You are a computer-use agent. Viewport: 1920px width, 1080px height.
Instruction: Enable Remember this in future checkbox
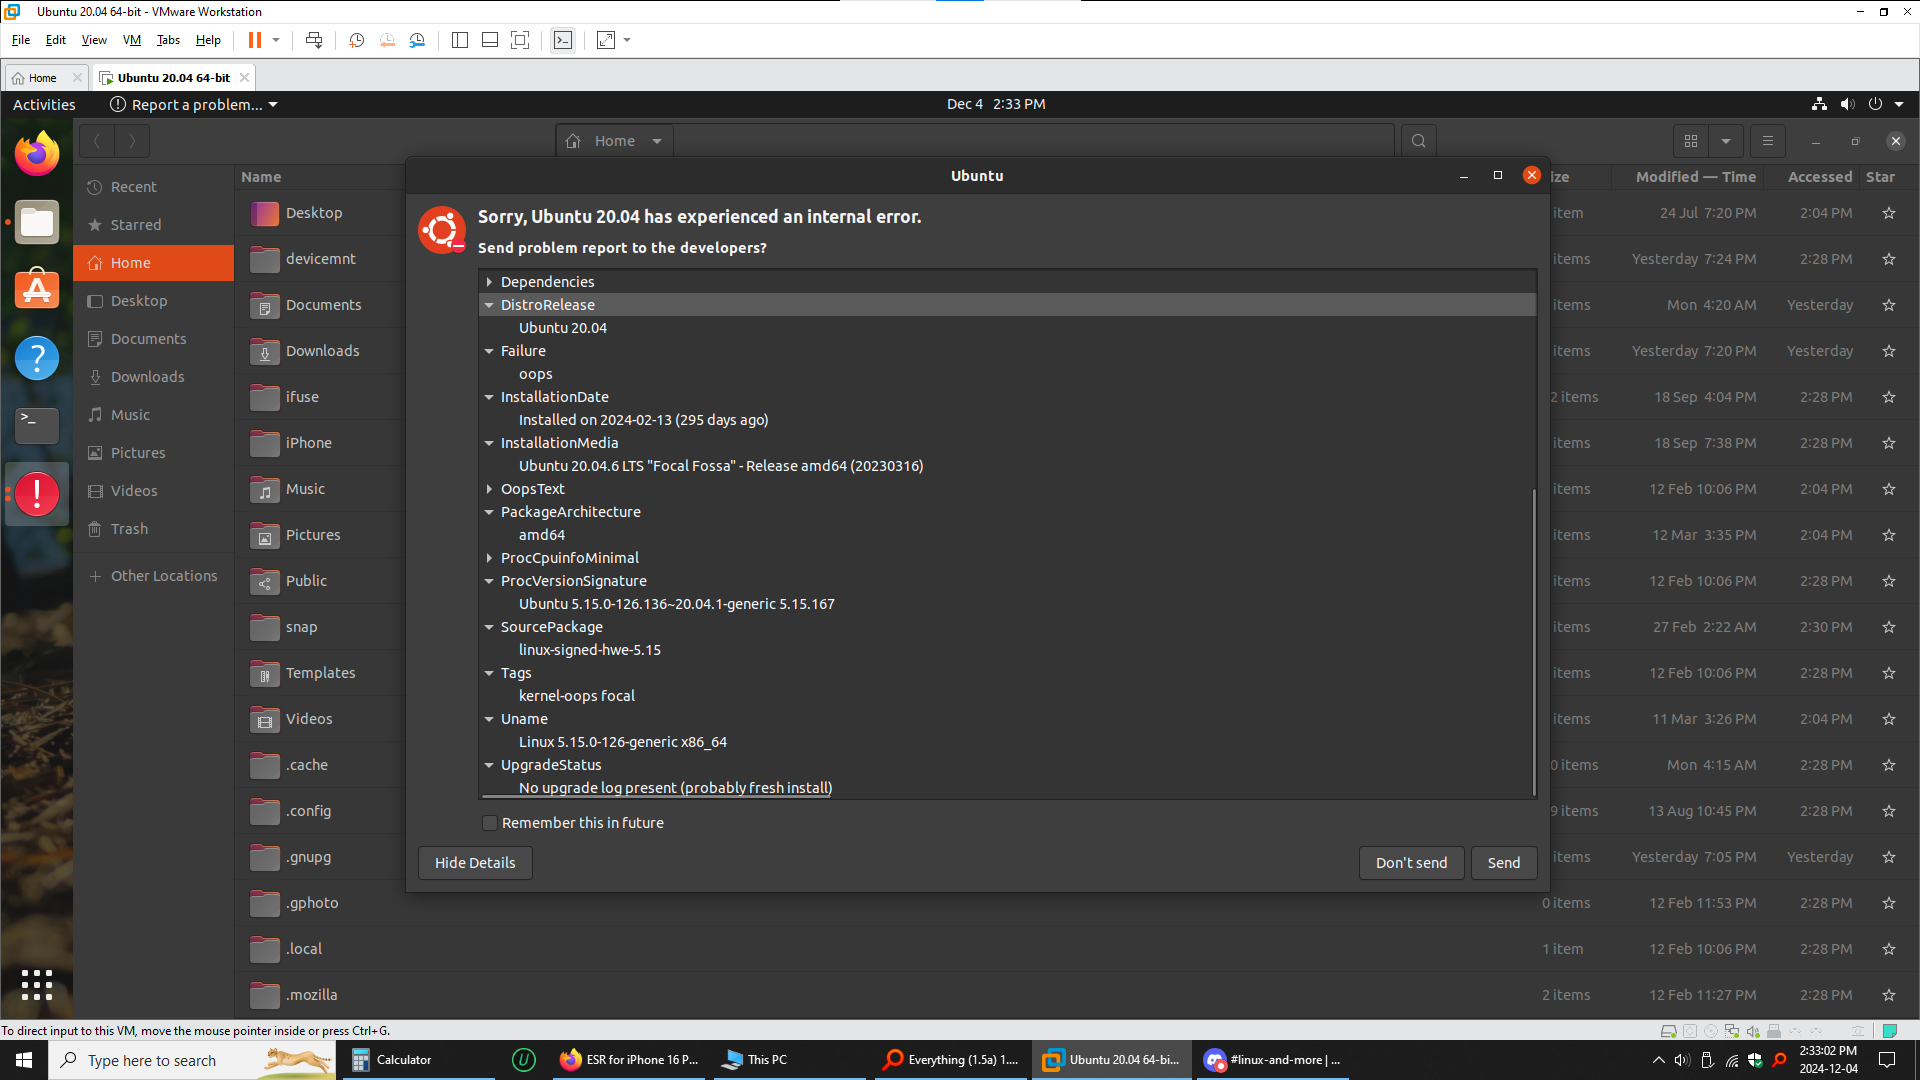pyautogui.click(x=490, y=823)
